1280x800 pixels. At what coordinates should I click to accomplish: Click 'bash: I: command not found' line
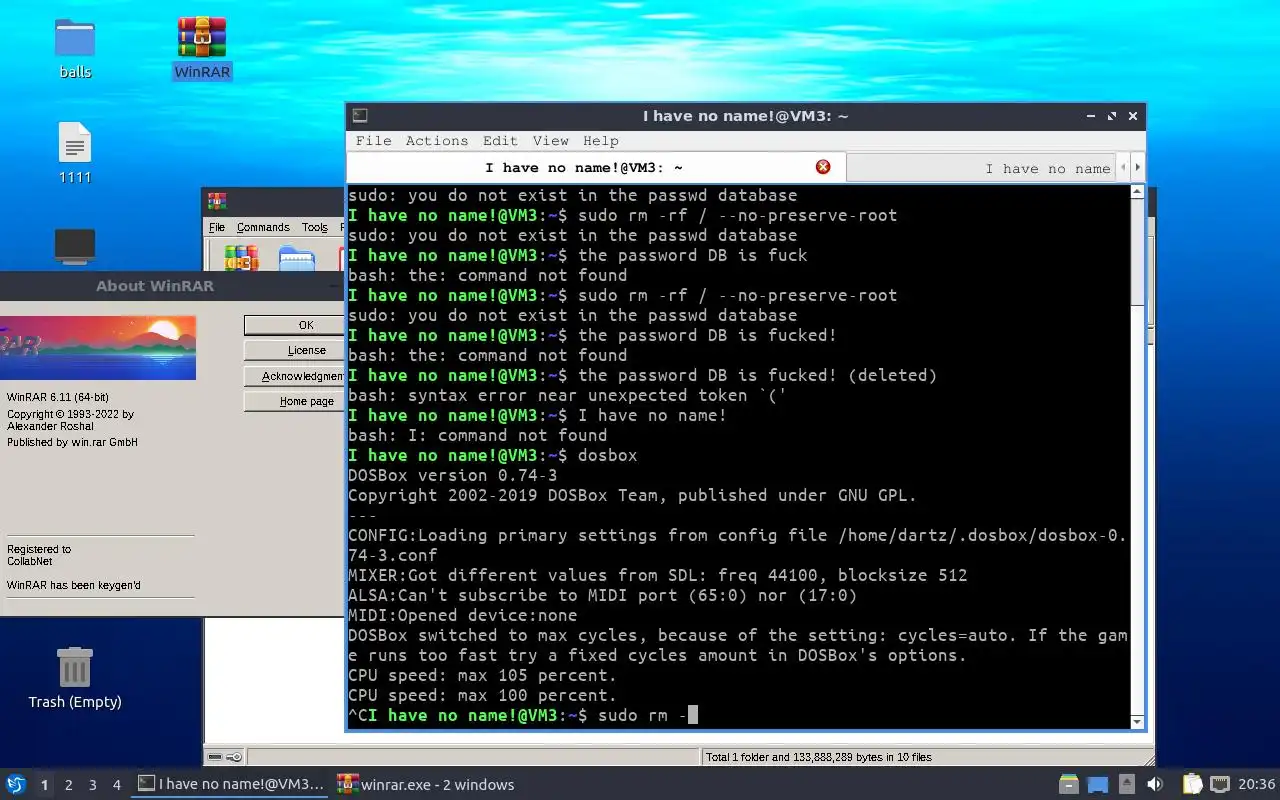(478, 435)
